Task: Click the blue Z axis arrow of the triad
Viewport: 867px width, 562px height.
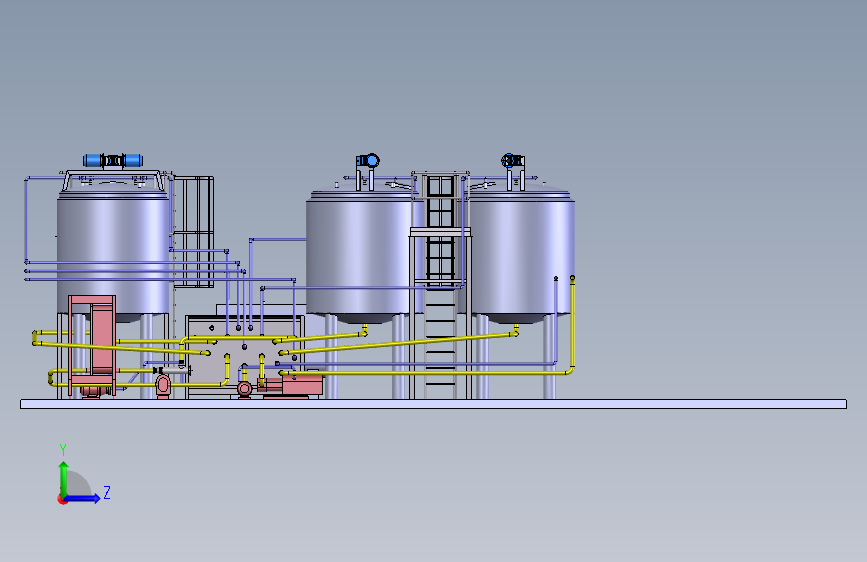Action: click(83, 498)
